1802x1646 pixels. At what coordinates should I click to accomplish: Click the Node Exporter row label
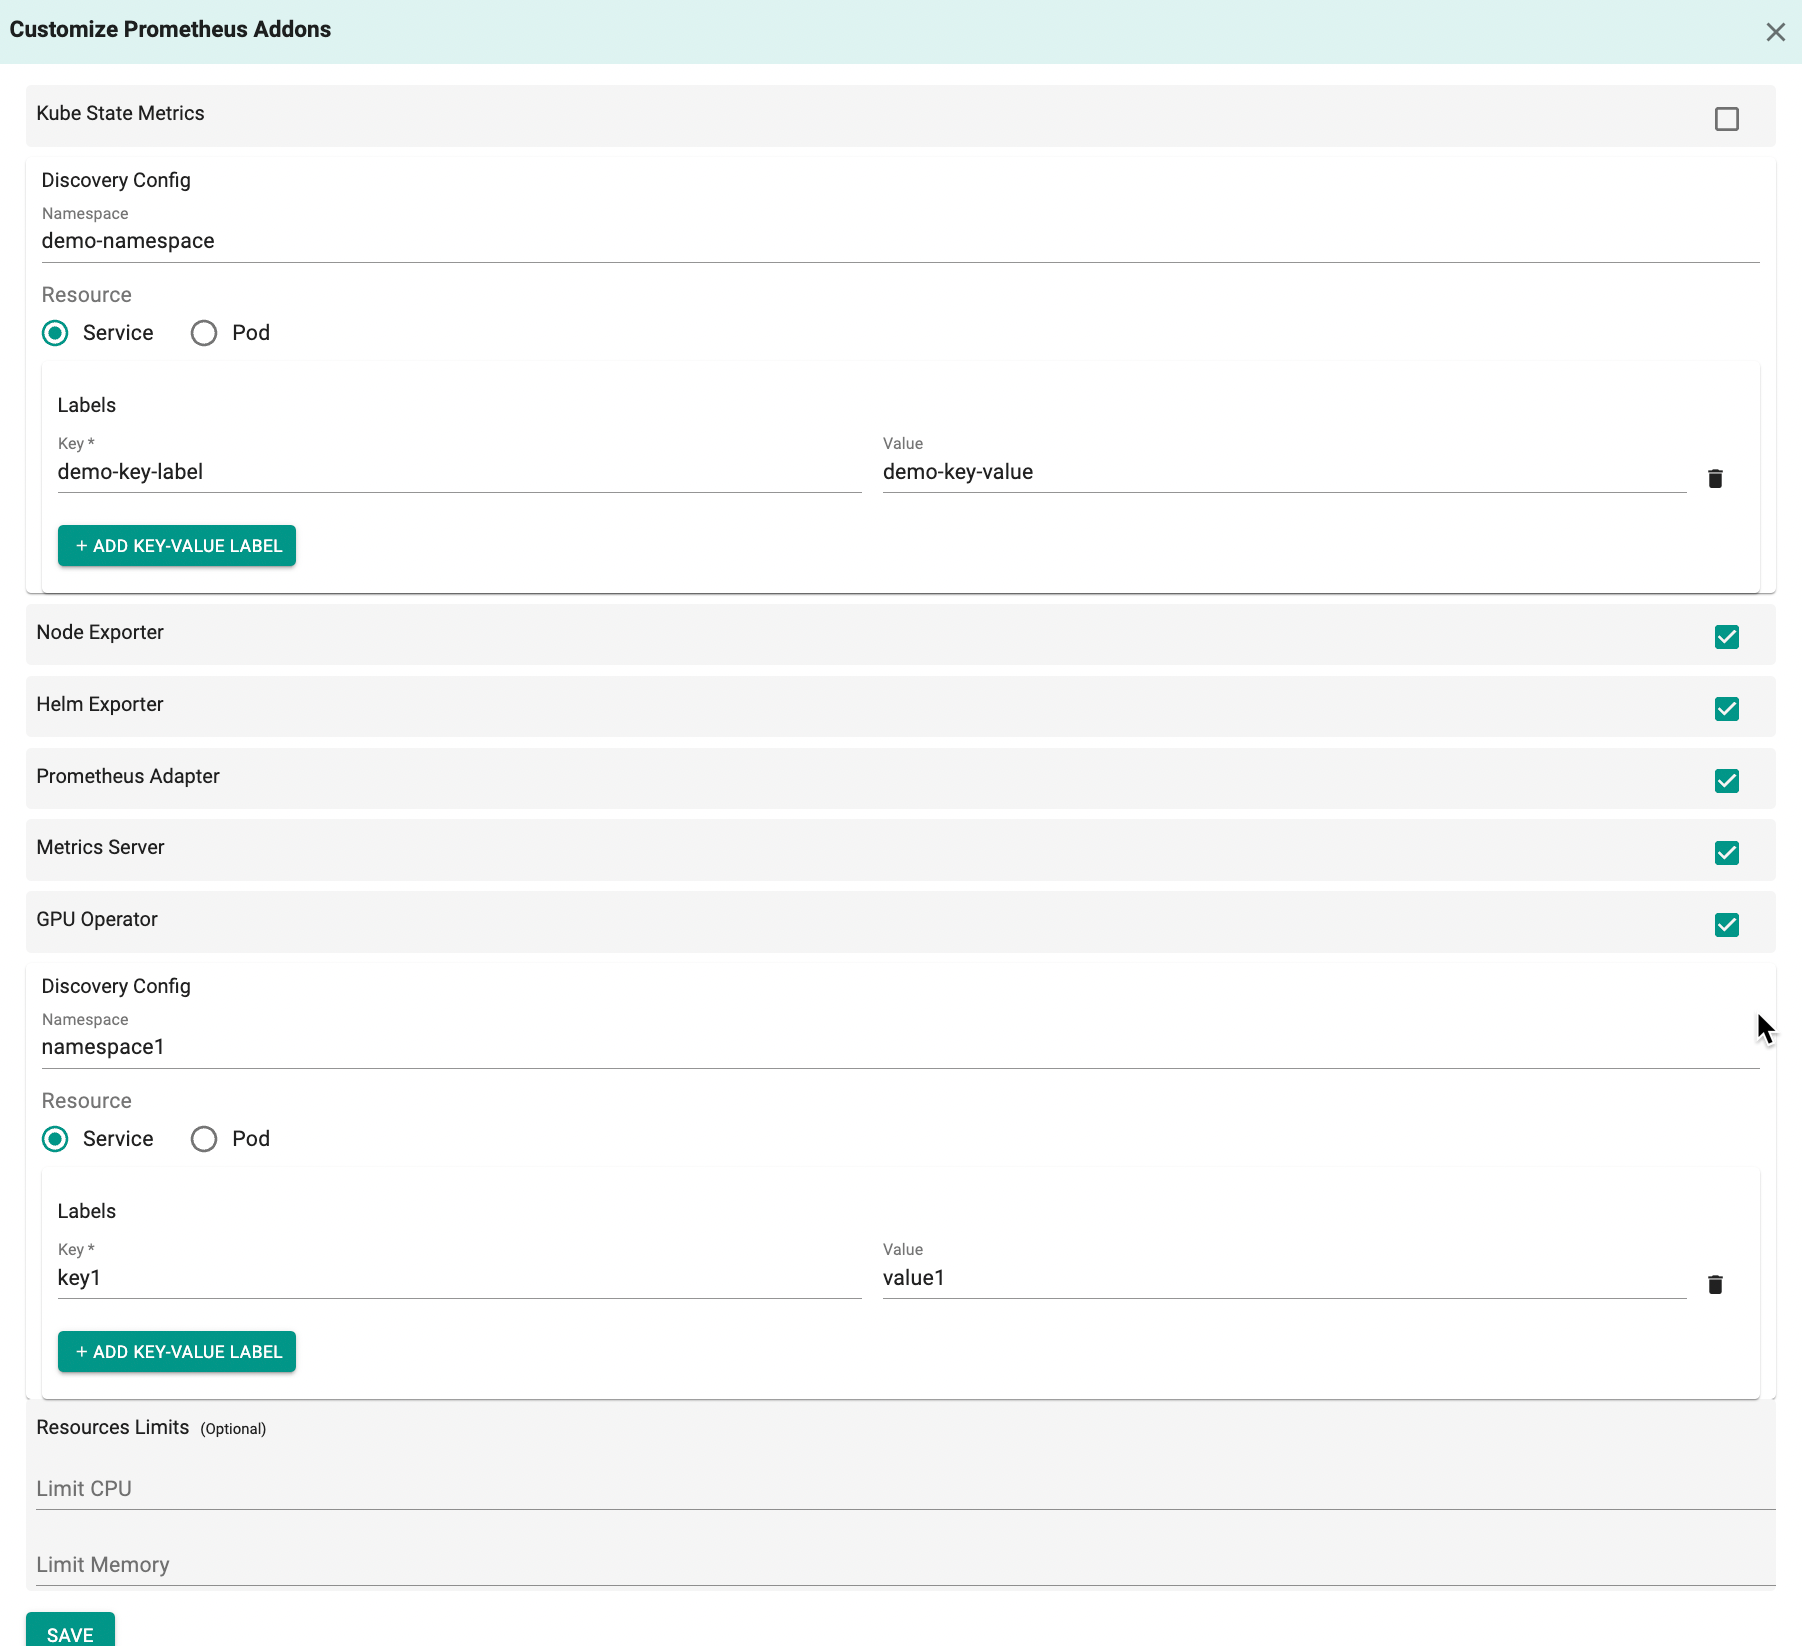pos(100,632)
